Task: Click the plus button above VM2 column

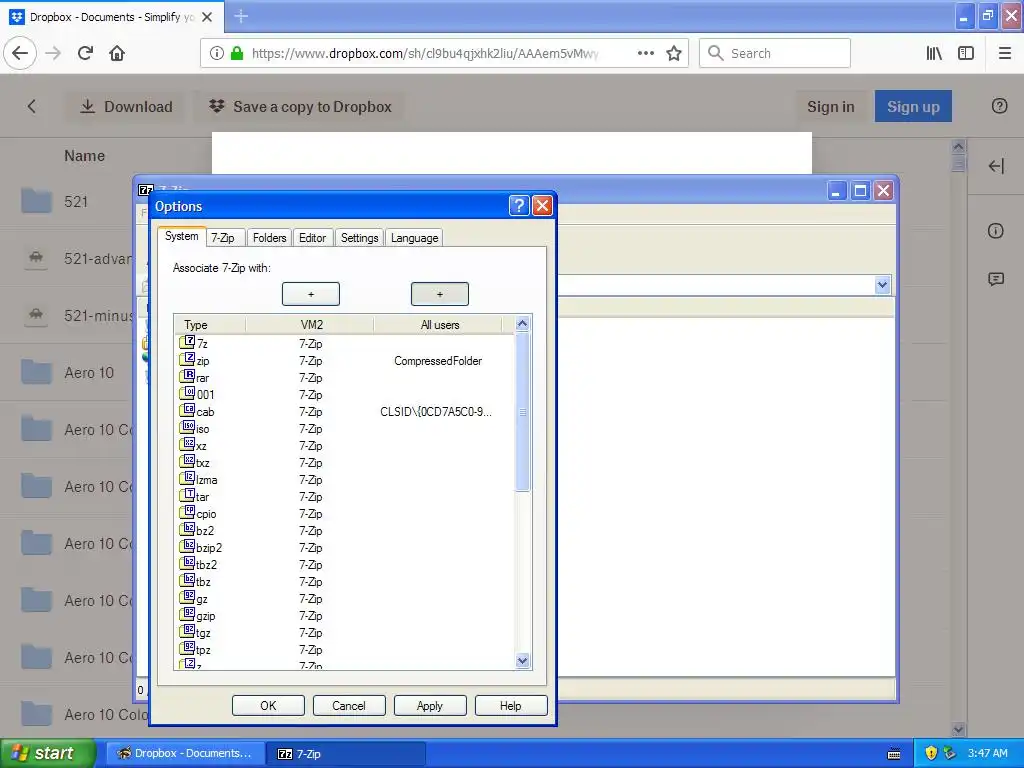Action: point(311,294)
